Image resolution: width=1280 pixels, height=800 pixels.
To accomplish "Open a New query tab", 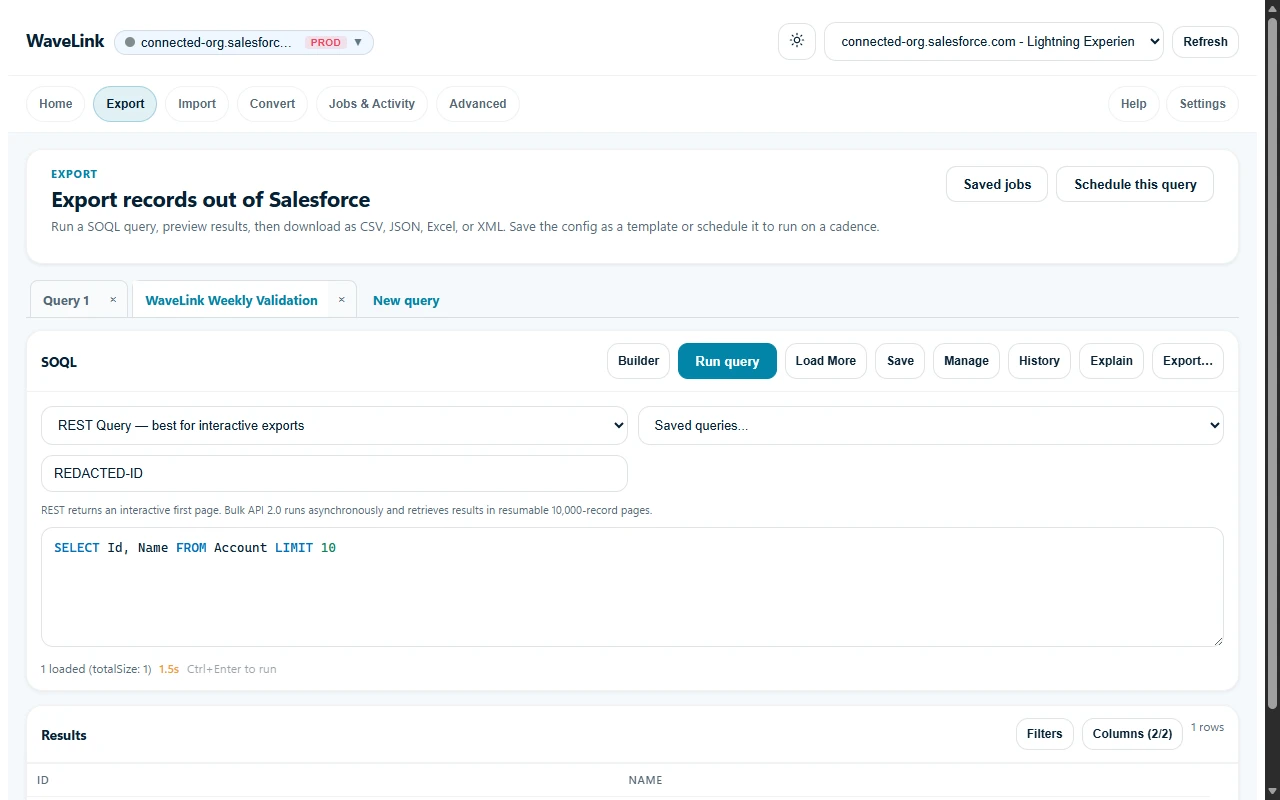I will coord(406,300).
